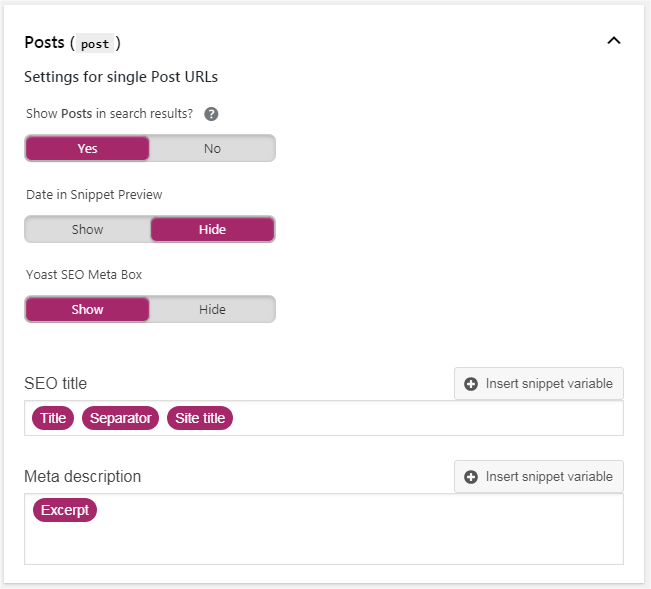Select Yes for showing Posts in search
The width and height of the screenshot is (651, 589).
(x=87, y=148)
